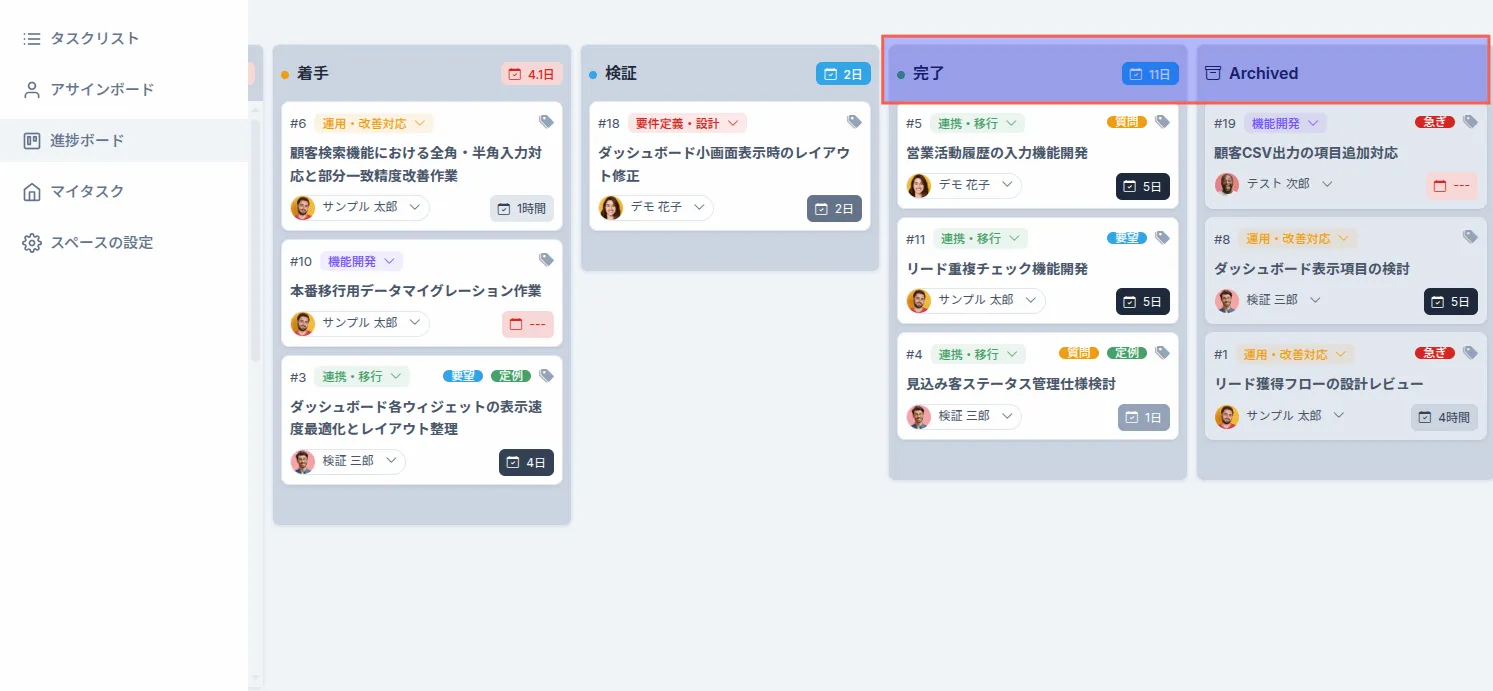Screen dimensions: 1493x691
Task: Click the 質問 badge on card #5
Action: point(1128,121)
